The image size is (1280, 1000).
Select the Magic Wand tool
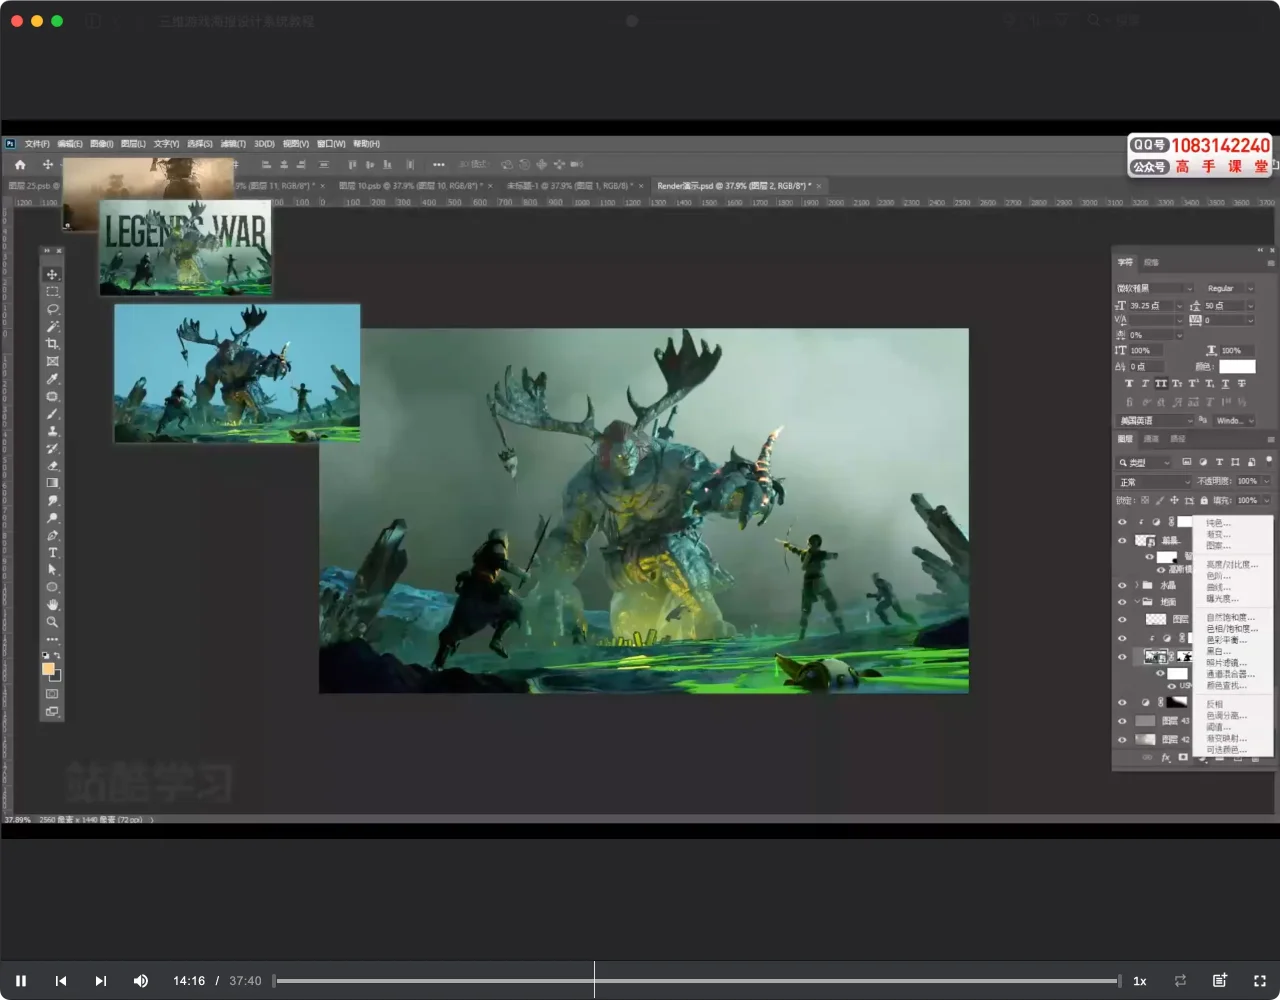[52, 327]
